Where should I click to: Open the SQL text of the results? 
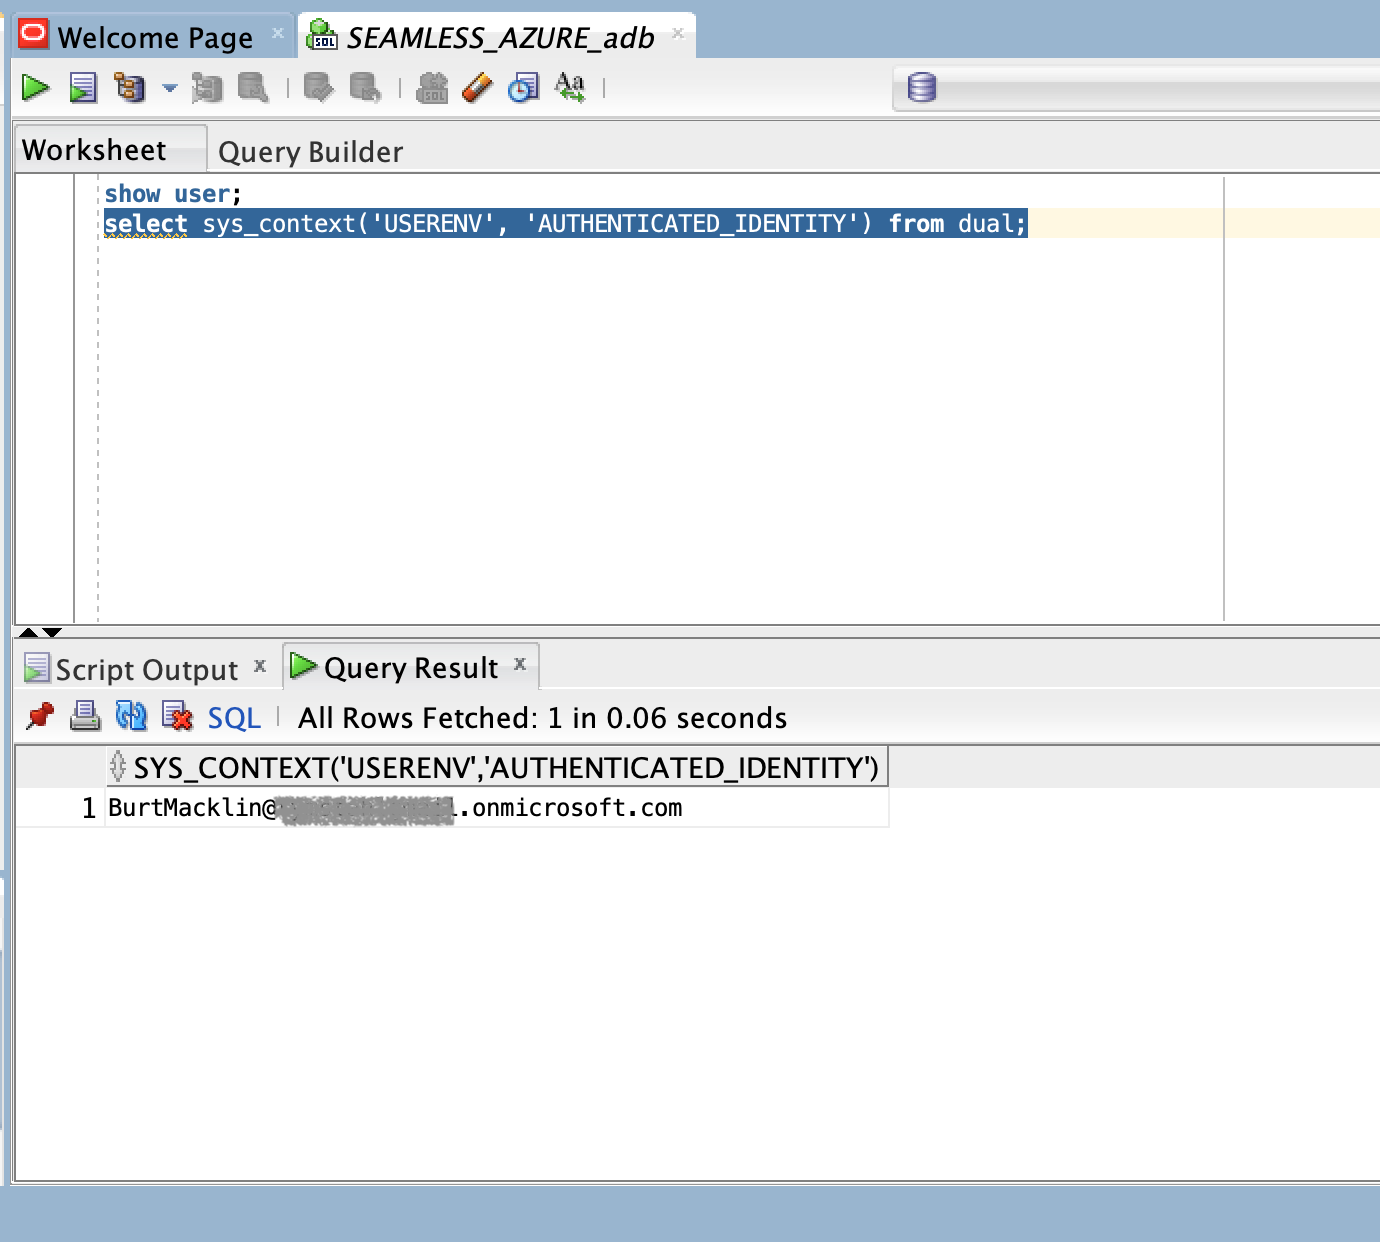[233, 717]
